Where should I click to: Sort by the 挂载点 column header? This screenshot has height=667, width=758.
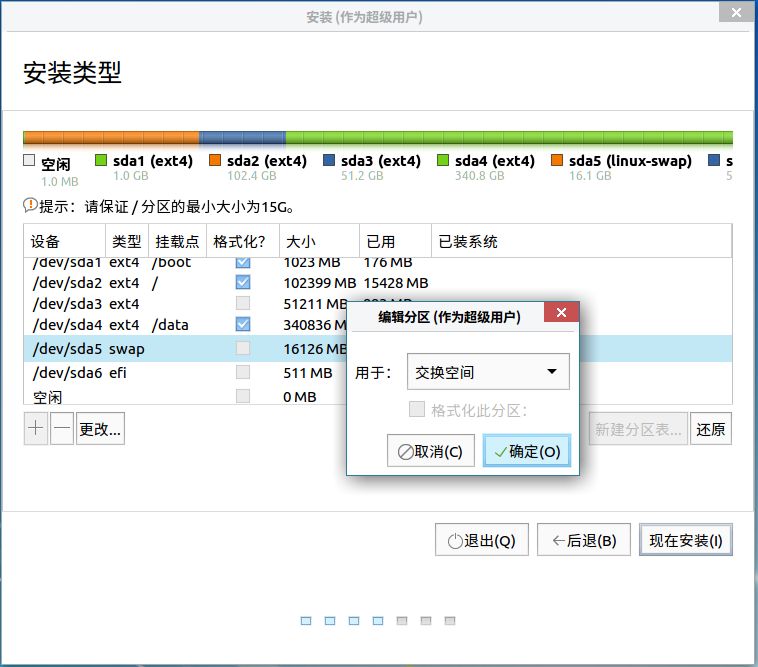tap(177, 241)
